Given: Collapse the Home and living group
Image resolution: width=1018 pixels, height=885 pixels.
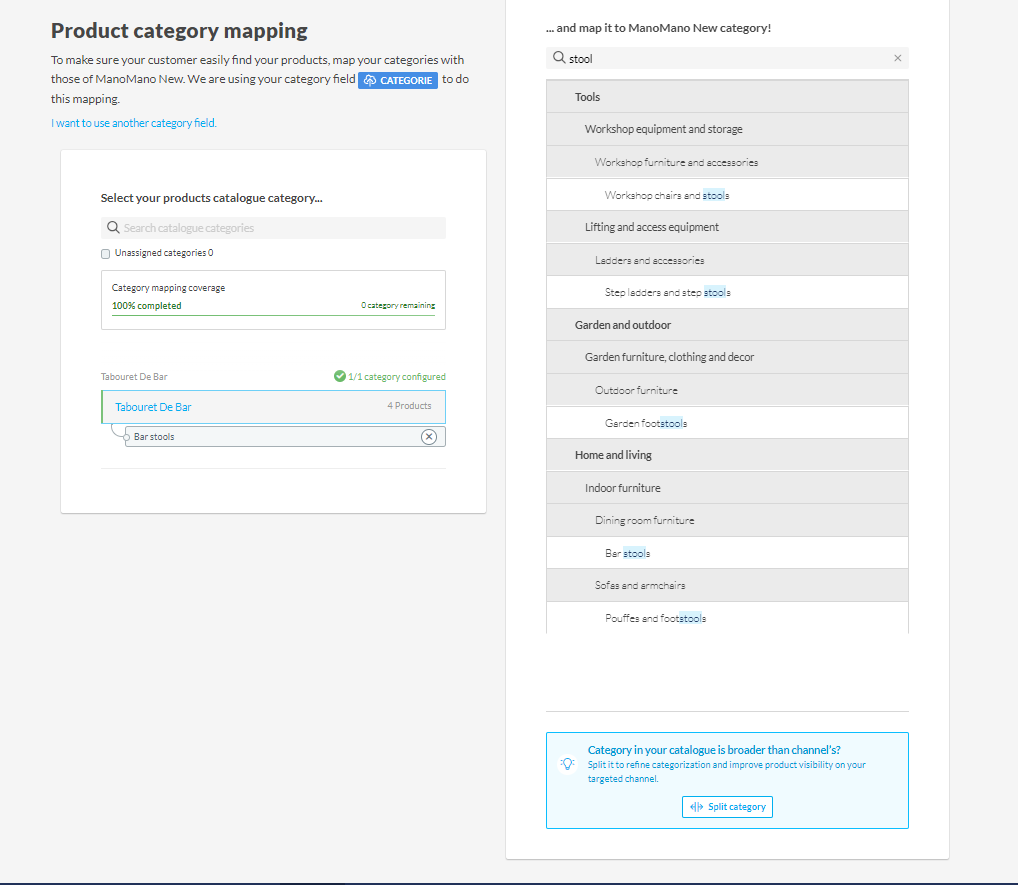Looking at the screenshot, I should point(613,455).
